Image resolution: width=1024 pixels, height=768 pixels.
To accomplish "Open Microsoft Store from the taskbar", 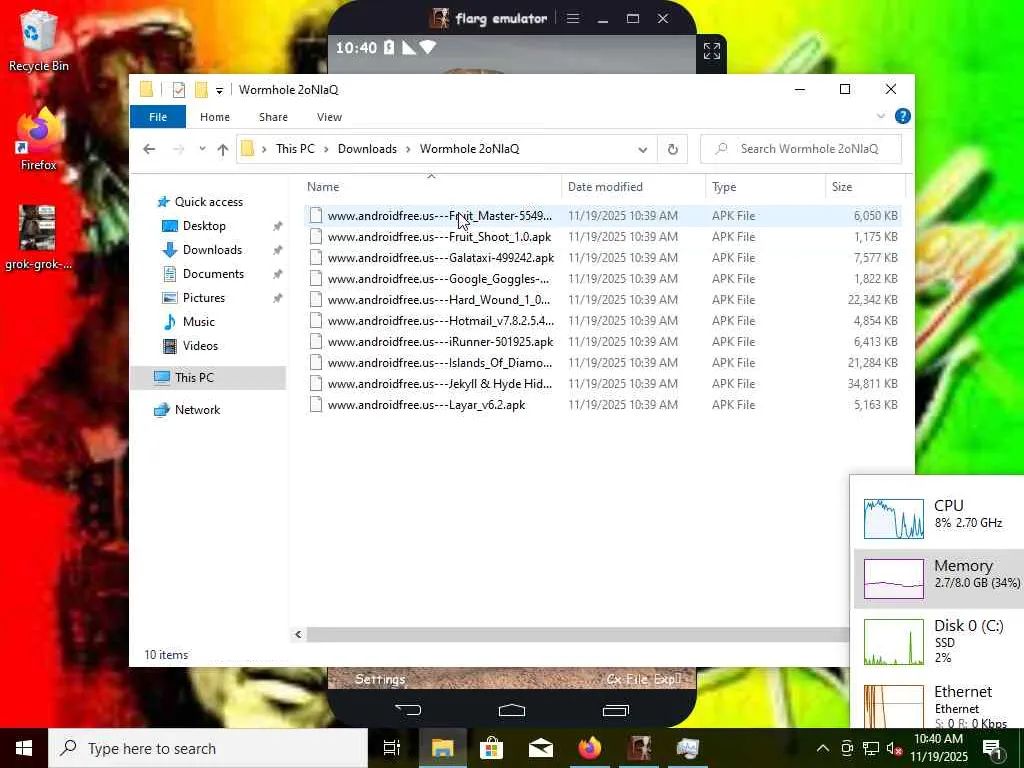I will [491, 748].
